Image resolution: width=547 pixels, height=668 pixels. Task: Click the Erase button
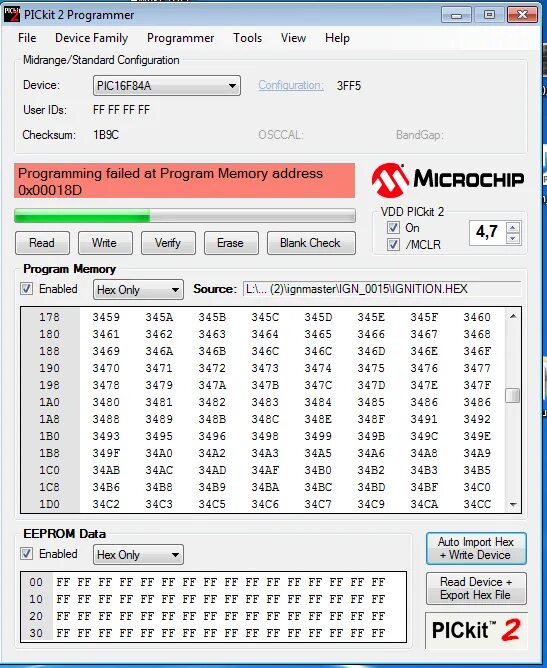coord(231,243)
